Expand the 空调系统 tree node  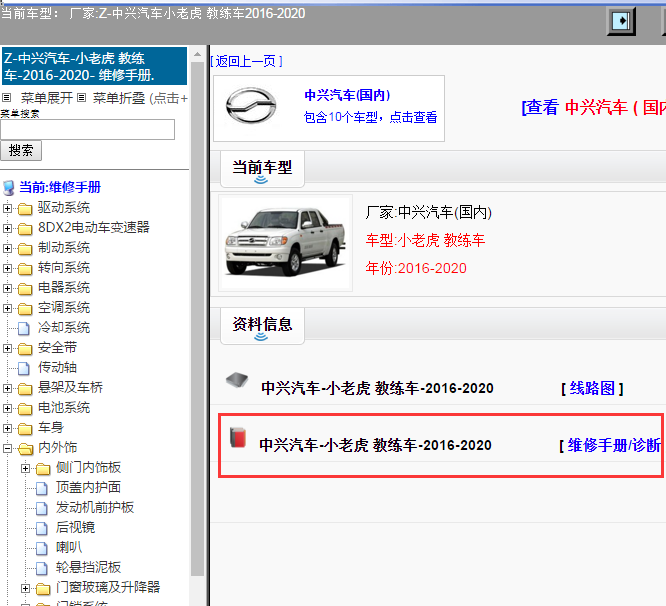tap(7, 308)
